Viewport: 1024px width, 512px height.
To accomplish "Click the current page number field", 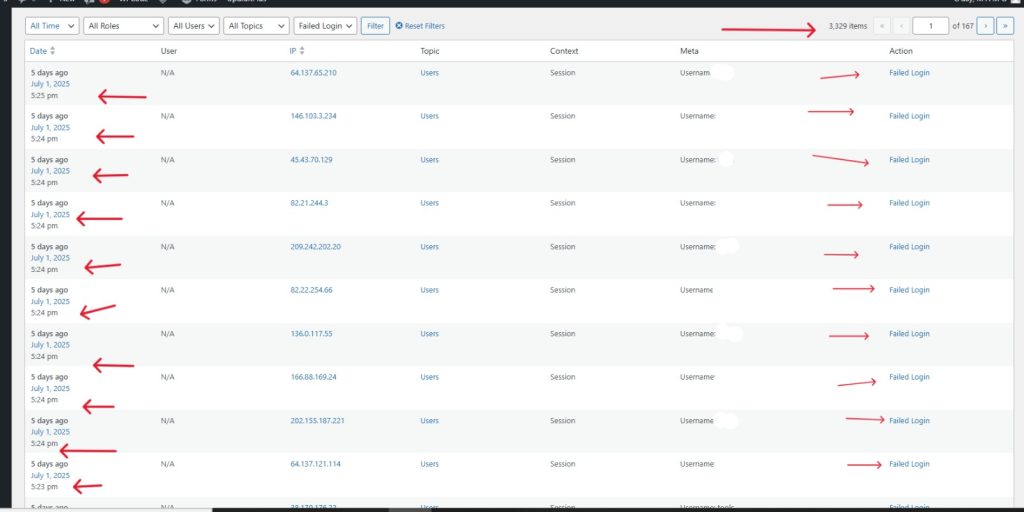I will 930,26.
